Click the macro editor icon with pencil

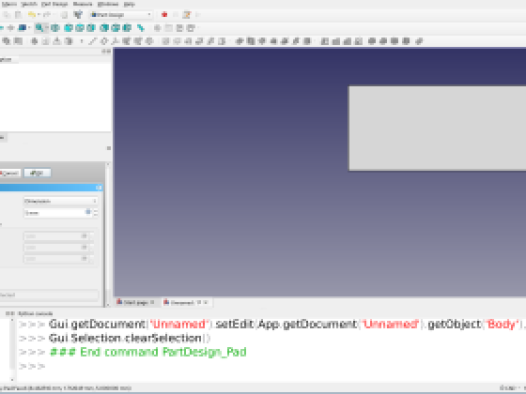[187, 14]
